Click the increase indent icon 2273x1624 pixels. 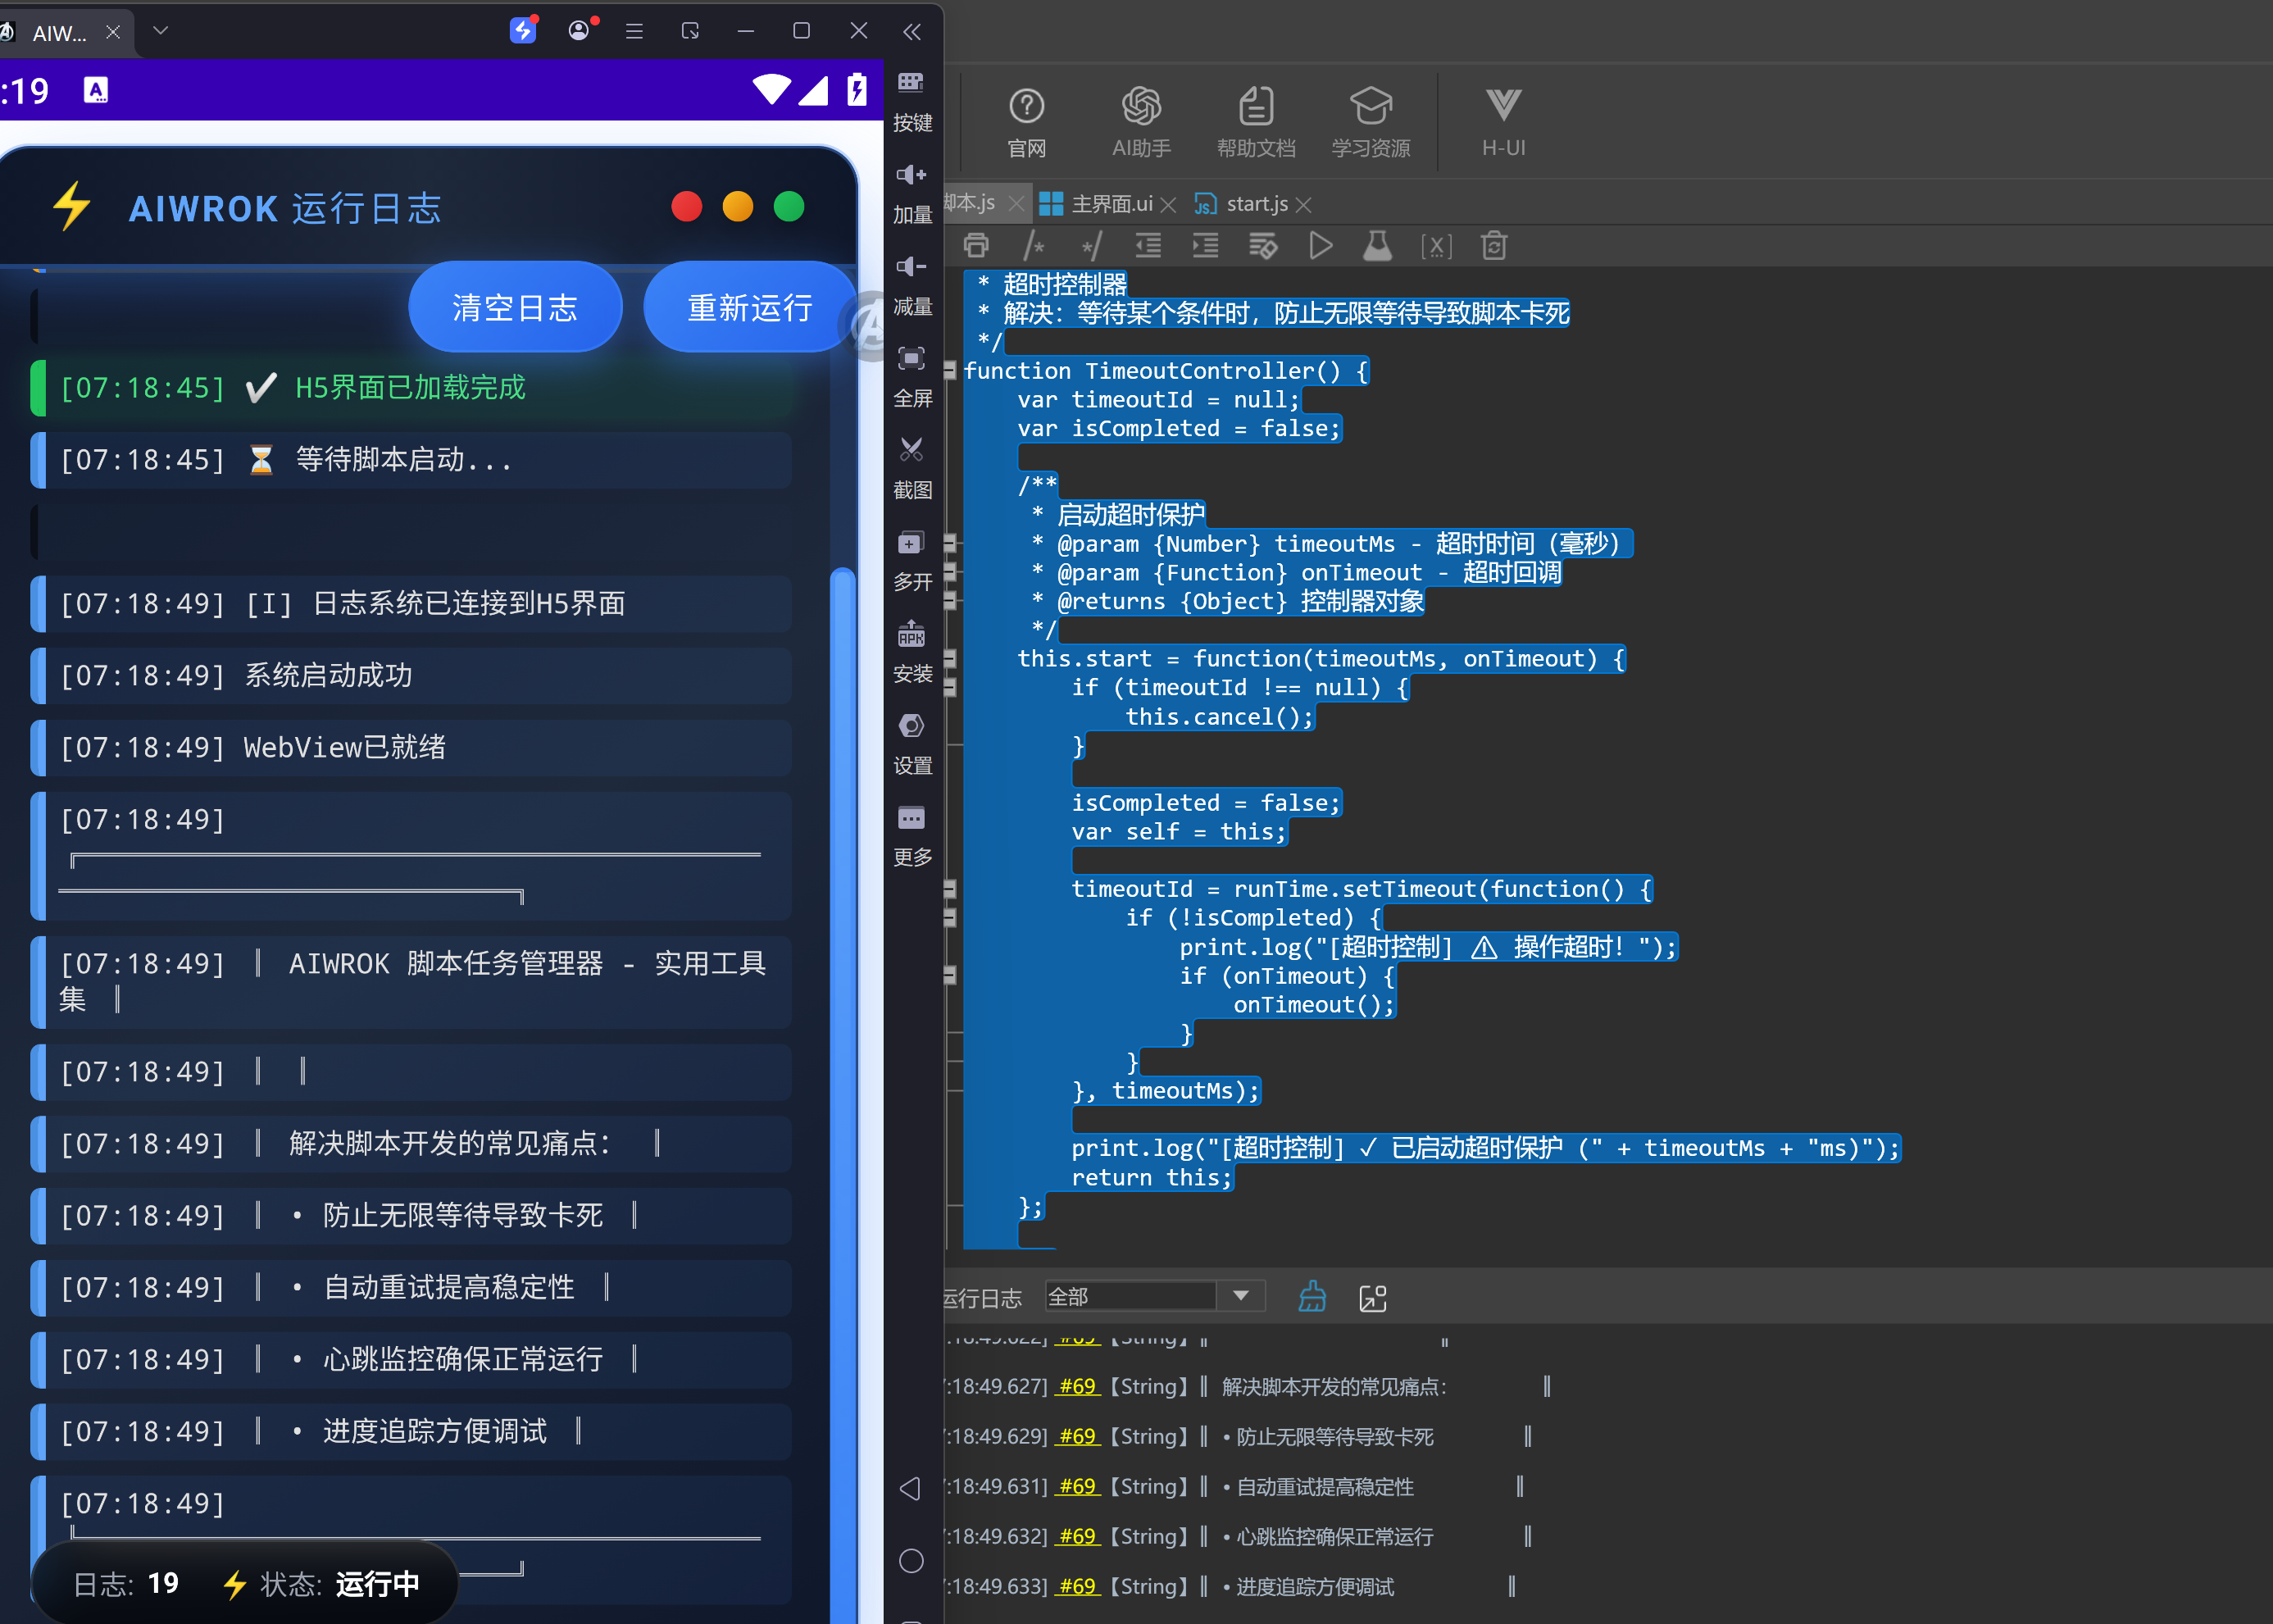[1205, 246]
